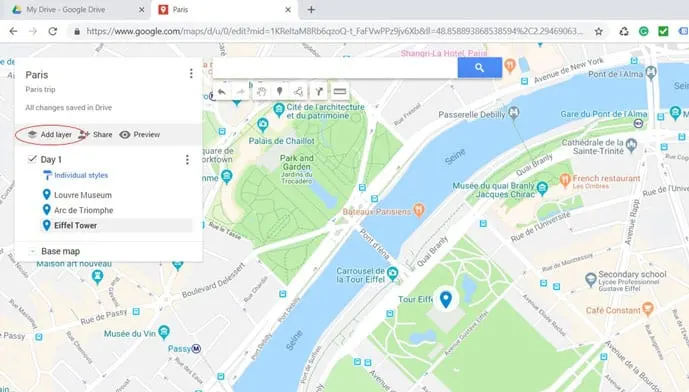The image size is (689, 392).
Task: Close the My Drive browser tab
Action: click(x=141, y=10)
